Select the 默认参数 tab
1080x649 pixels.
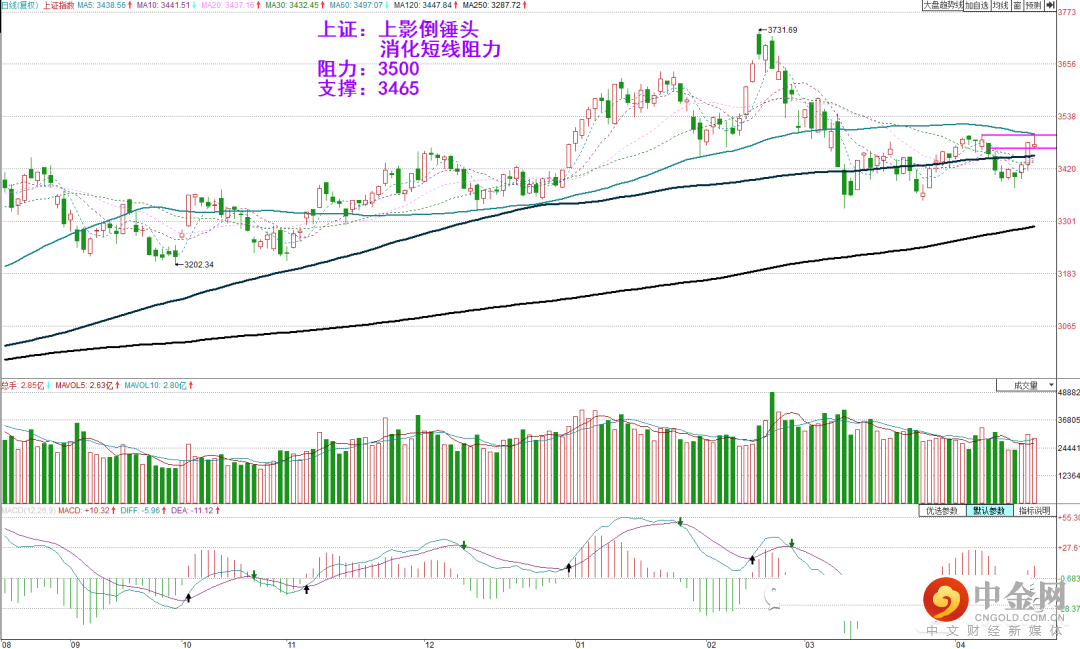point(988,511)
